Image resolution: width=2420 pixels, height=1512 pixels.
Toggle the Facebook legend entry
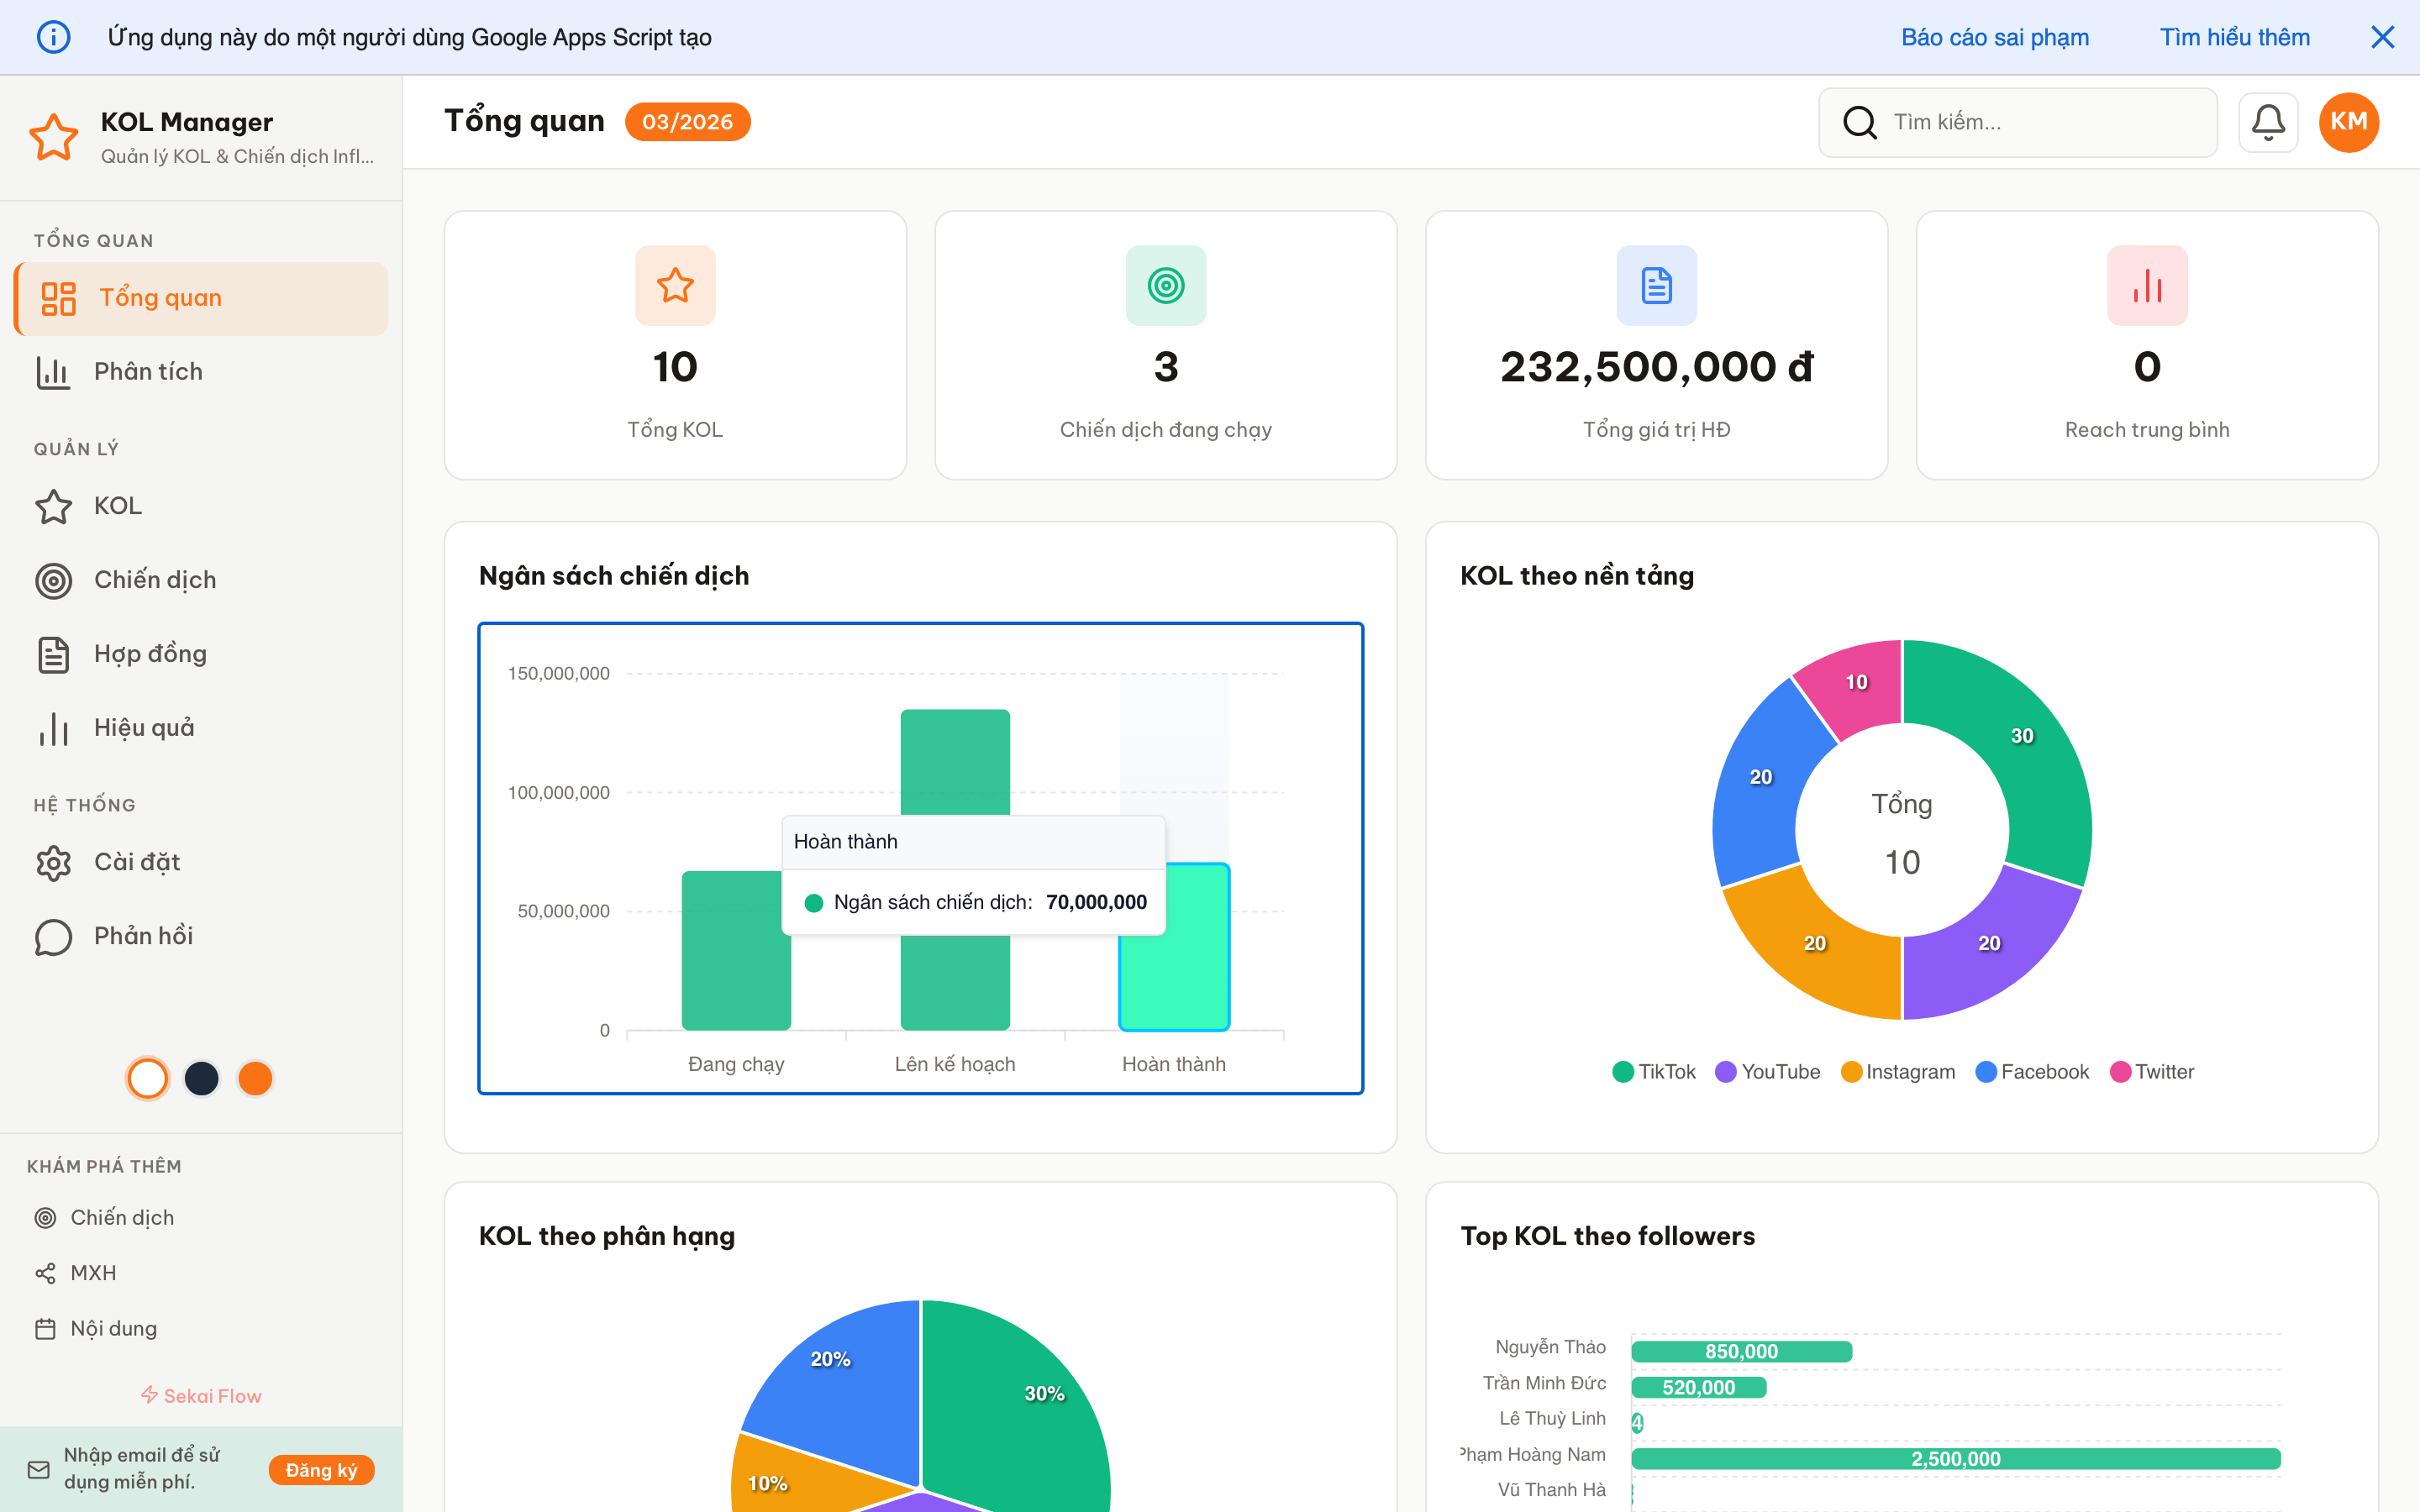(x=2031, y=1071)
